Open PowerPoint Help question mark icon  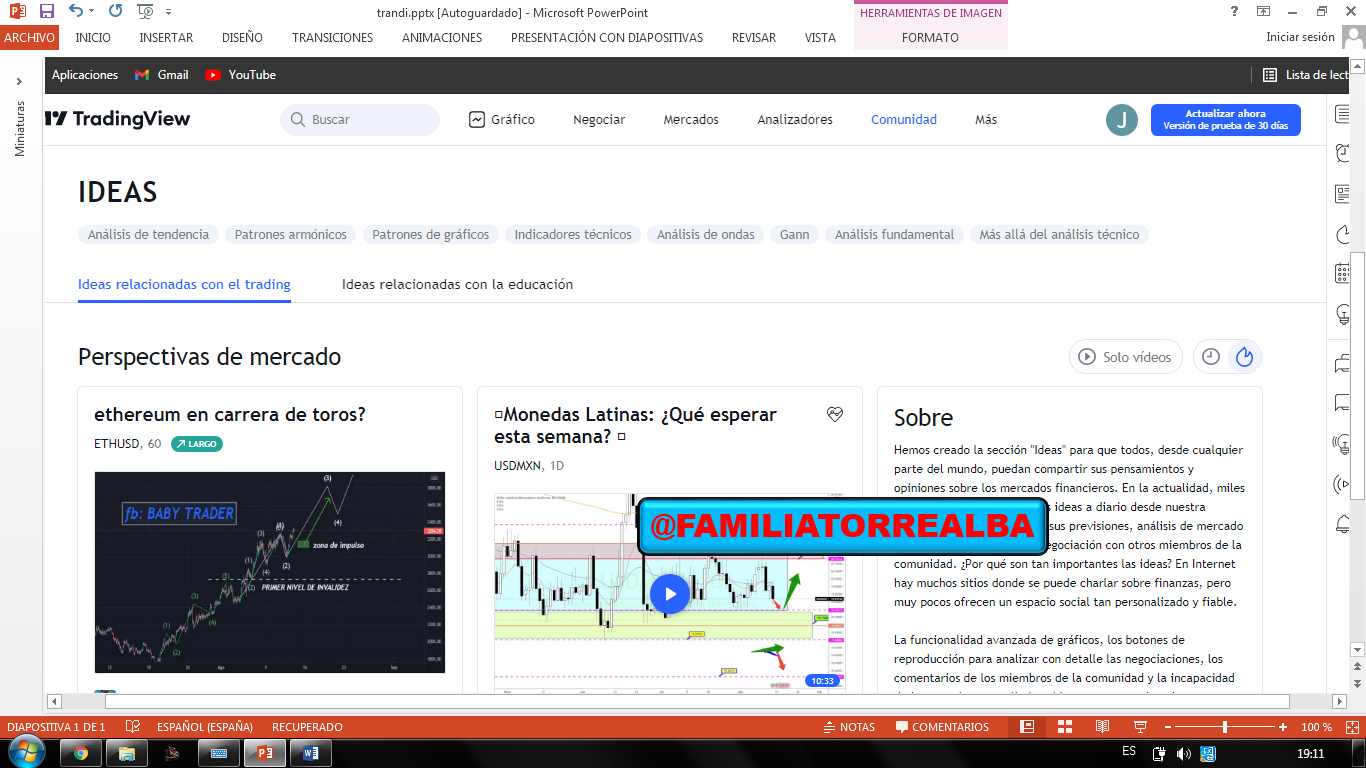coord(1235,12)
